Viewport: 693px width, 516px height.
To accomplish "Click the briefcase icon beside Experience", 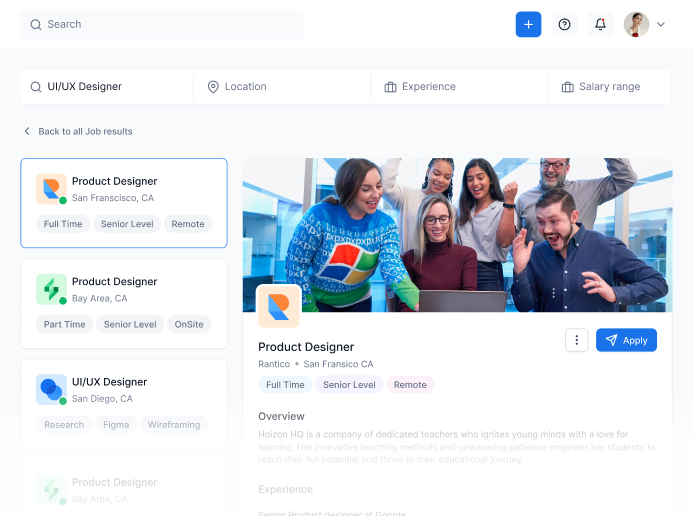I will pyautogui.click(x=390, y=87).
